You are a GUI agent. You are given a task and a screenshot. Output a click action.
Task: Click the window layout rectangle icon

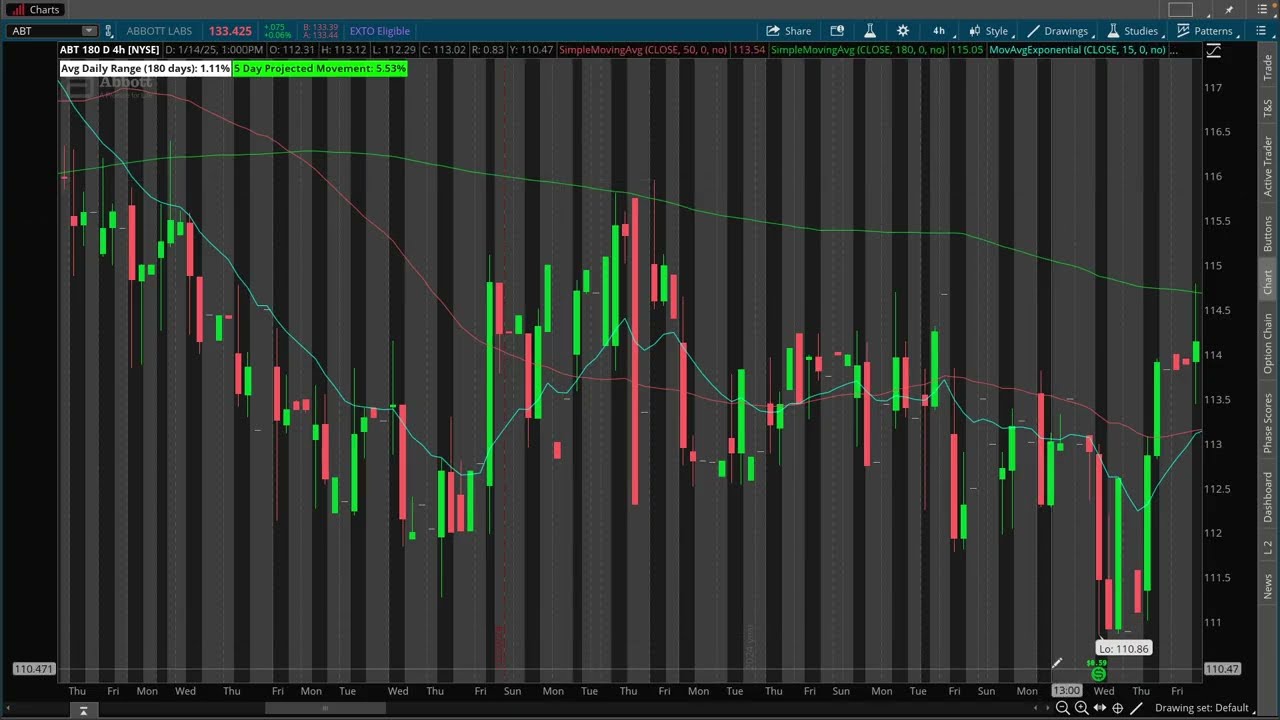tap(1181, 10)
